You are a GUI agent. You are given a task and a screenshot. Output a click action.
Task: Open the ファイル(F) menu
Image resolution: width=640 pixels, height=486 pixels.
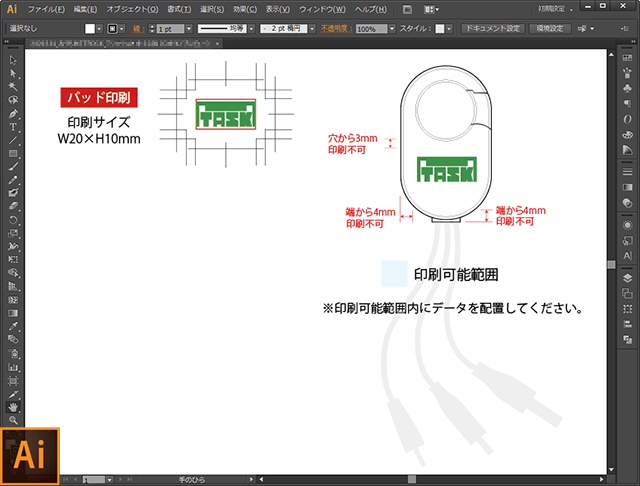click(x=46, y=9)
